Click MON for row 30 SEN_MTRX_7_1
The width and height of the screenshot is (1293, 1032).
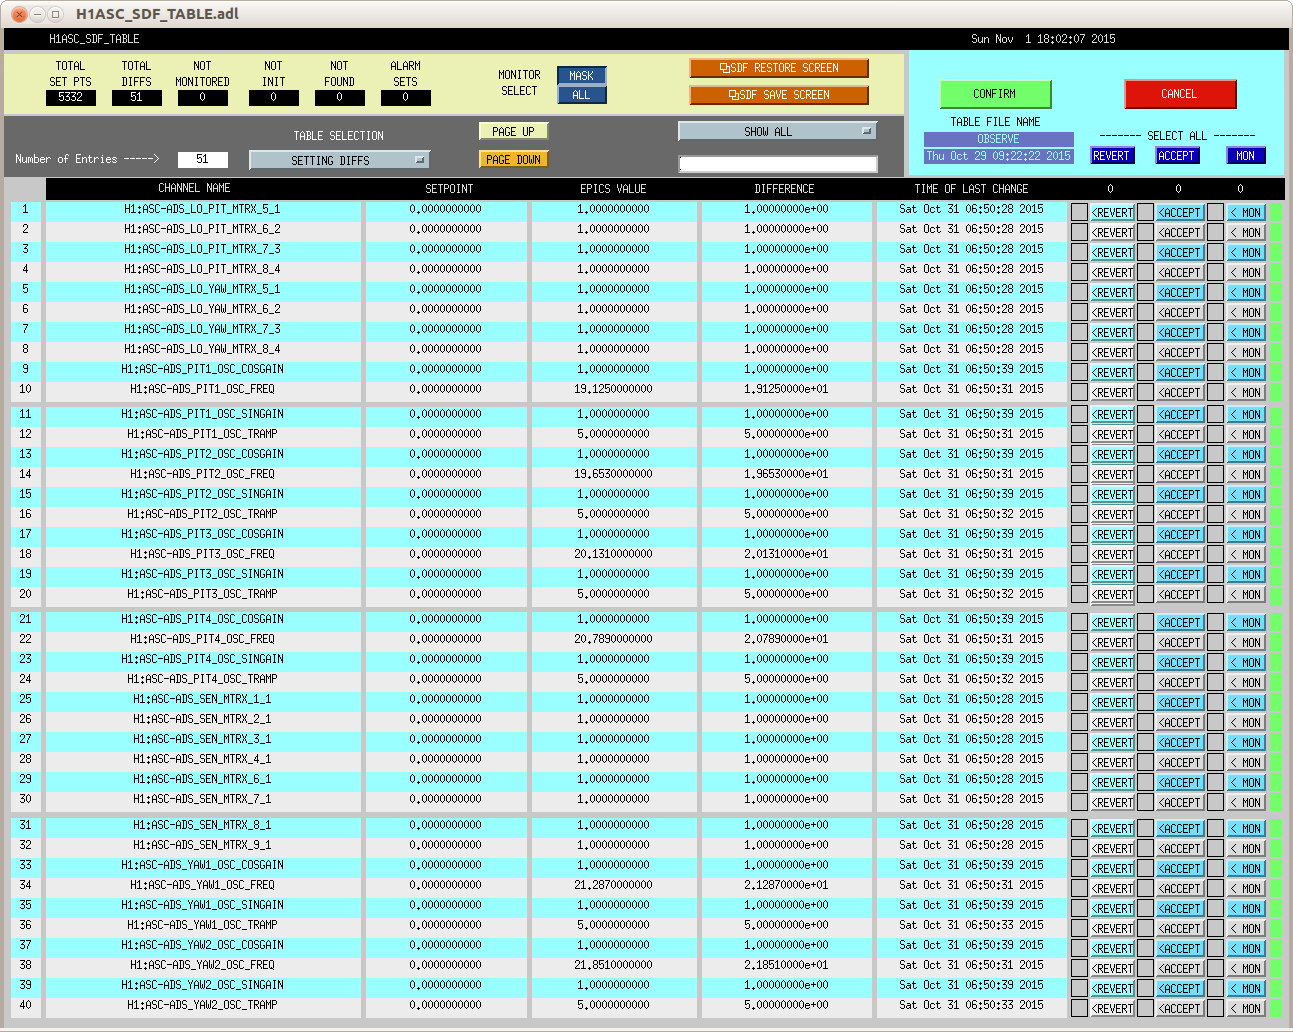pyautogui.click(x=1246, y=803)
